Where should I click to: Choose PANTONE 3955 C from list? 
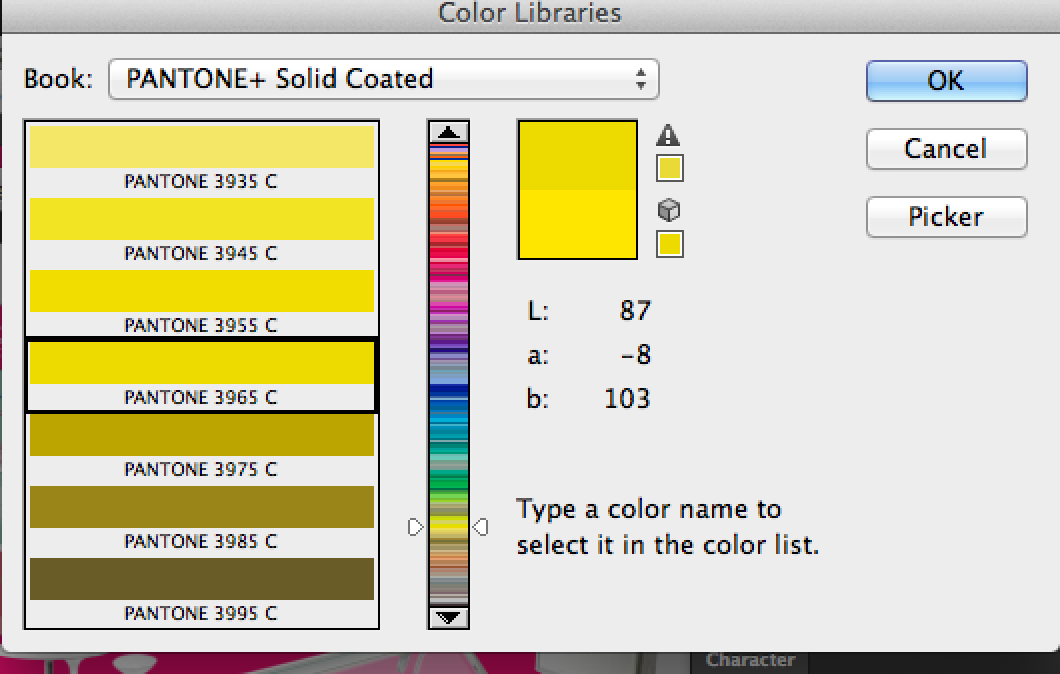[x=202, y=292]
